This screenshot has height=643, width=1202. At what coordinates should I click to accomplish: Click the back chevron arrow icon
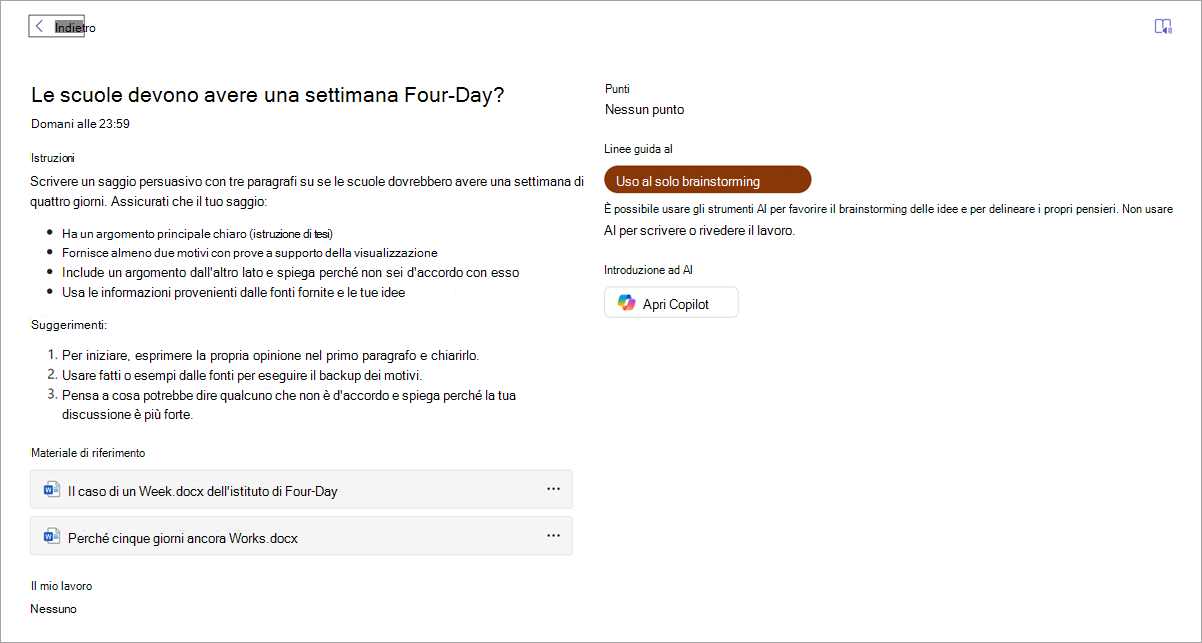[x=39, y=27]
